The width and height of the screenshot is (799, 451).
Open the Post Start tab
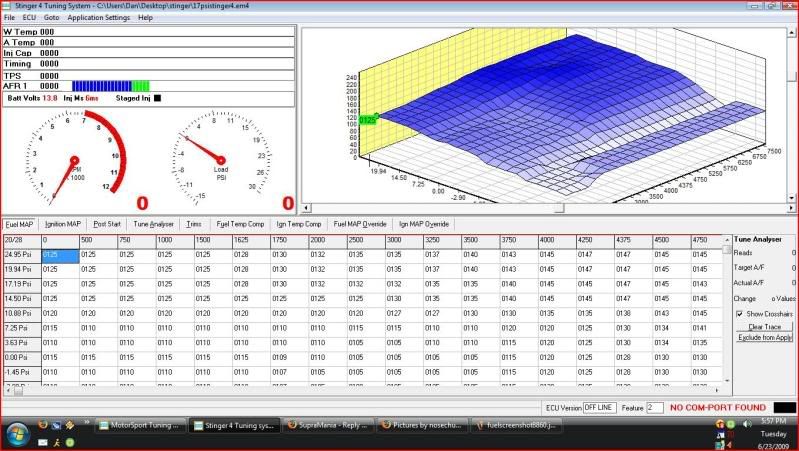click(107, 224)
